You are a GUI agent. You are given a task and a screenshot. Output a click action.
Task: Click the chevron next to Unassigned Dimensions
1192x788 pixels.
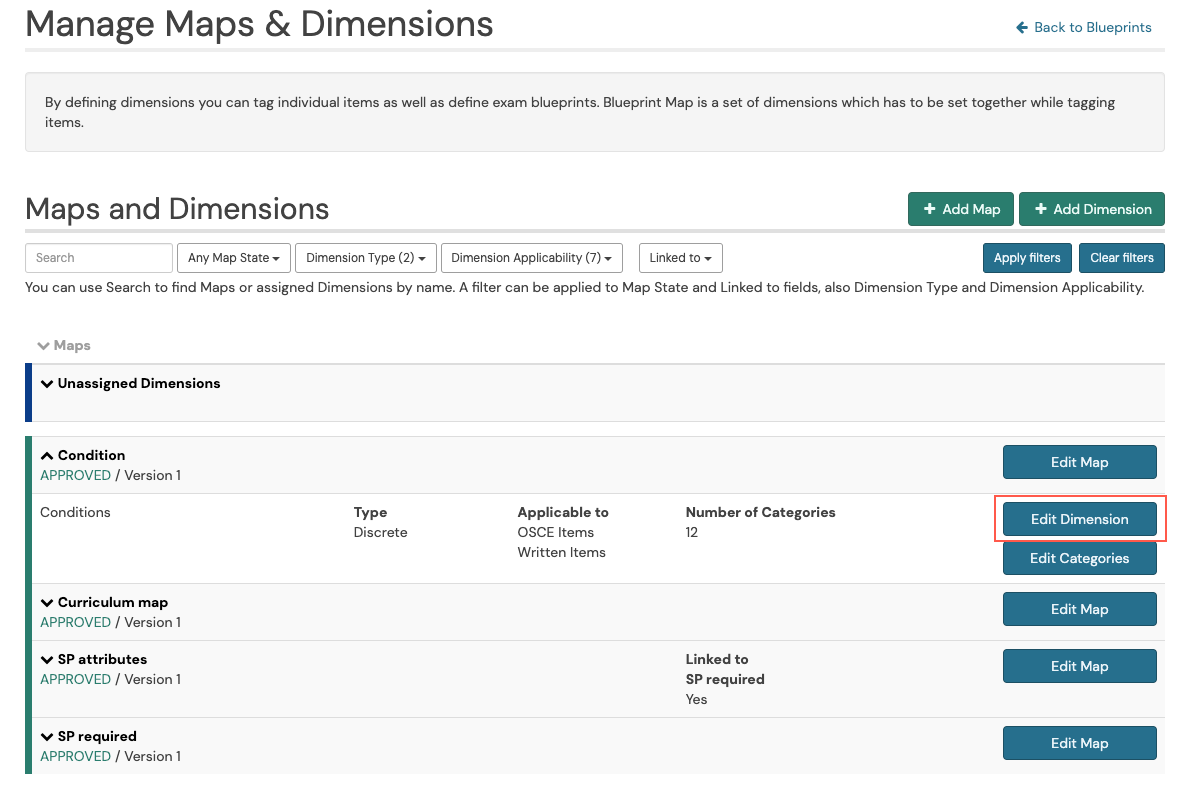coord(47,383)
